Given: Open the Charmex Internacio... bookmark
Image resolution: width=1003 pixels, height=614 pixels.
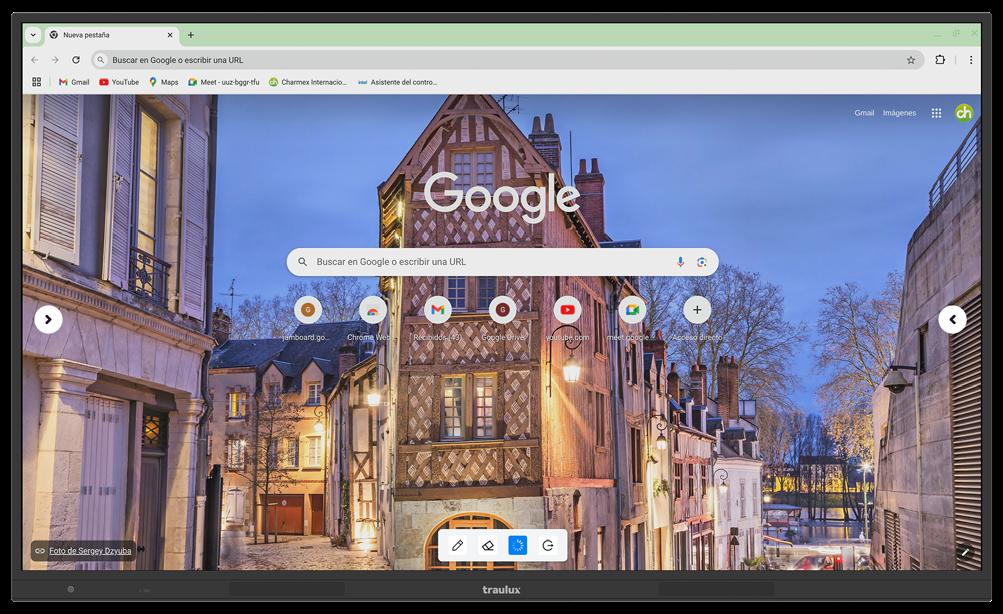Looking at the screenshot, I should (308, 82).
